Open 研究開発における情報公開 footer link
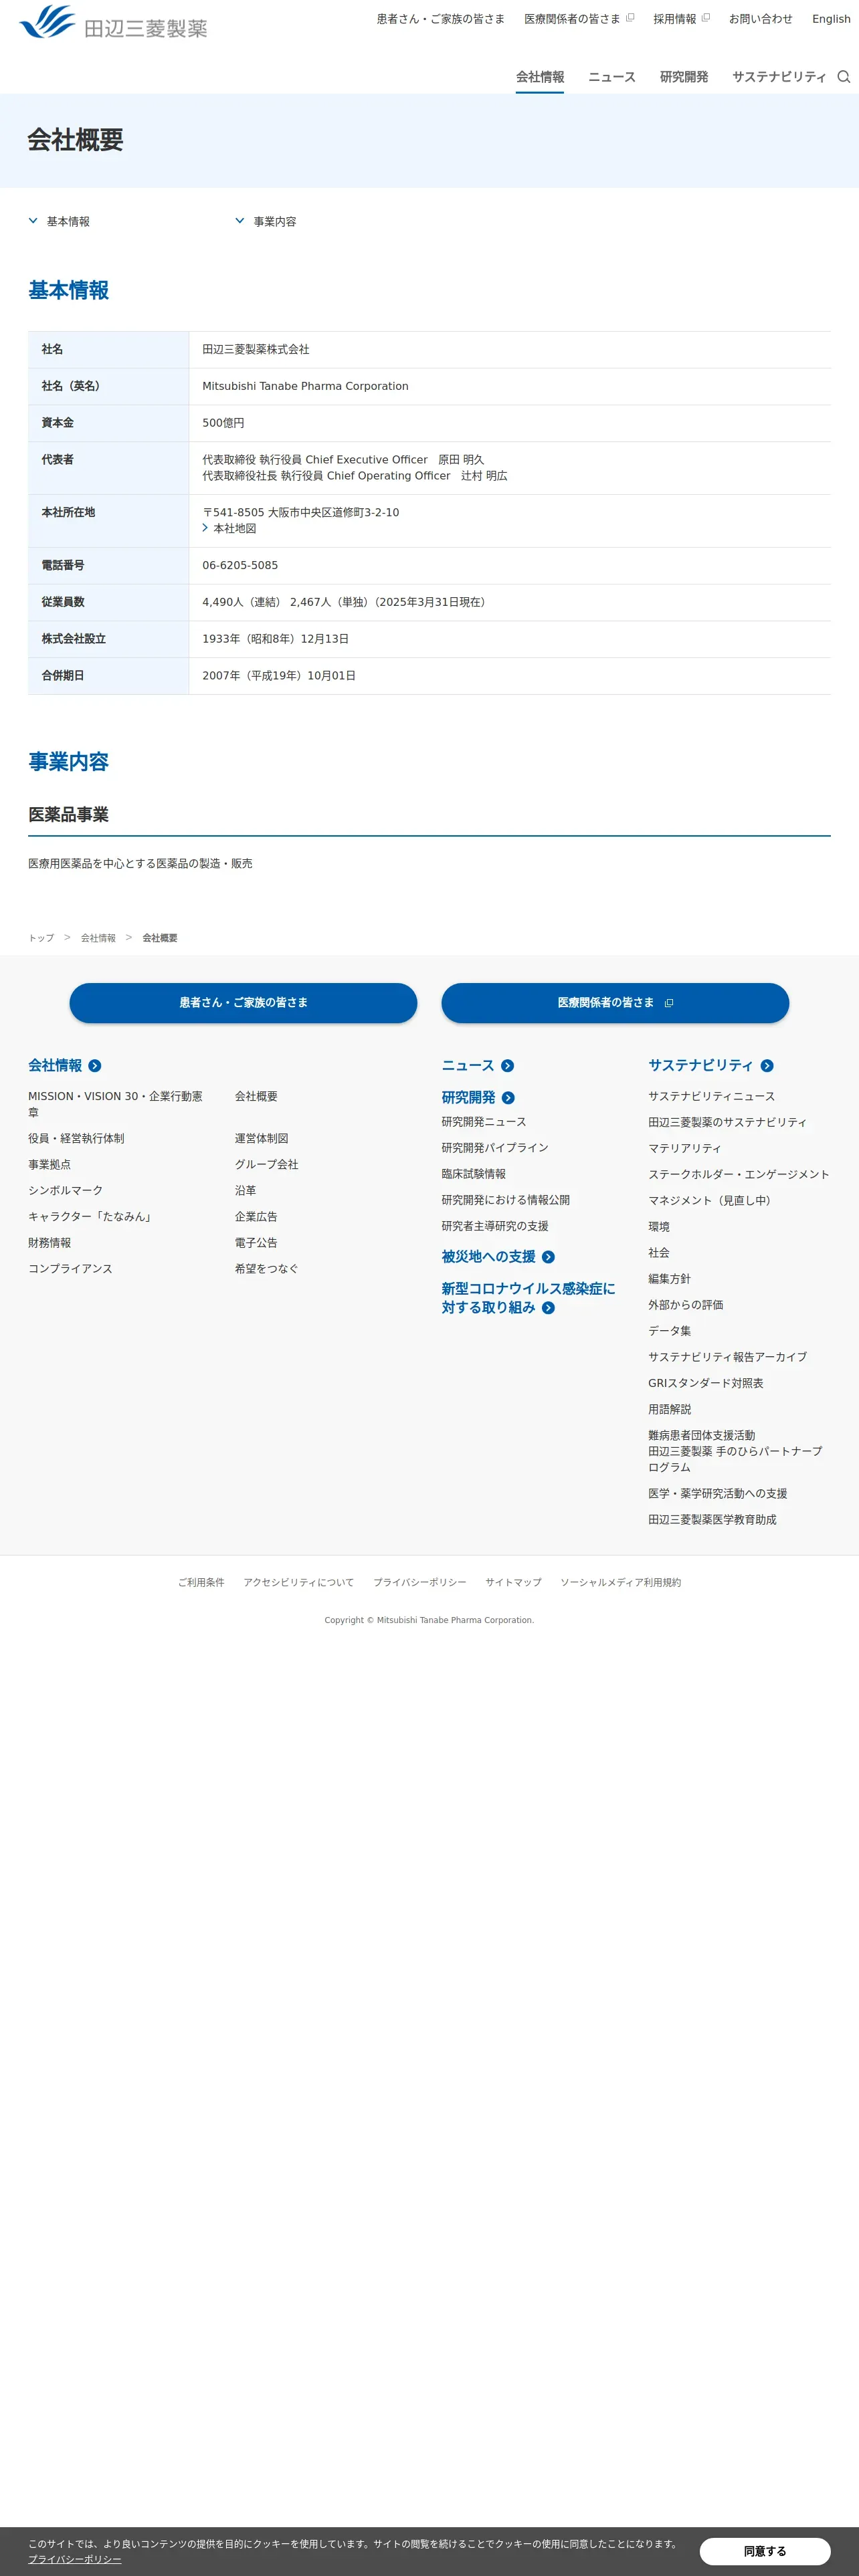The height and width of the screenshot is (2576, 859). 506,1200
